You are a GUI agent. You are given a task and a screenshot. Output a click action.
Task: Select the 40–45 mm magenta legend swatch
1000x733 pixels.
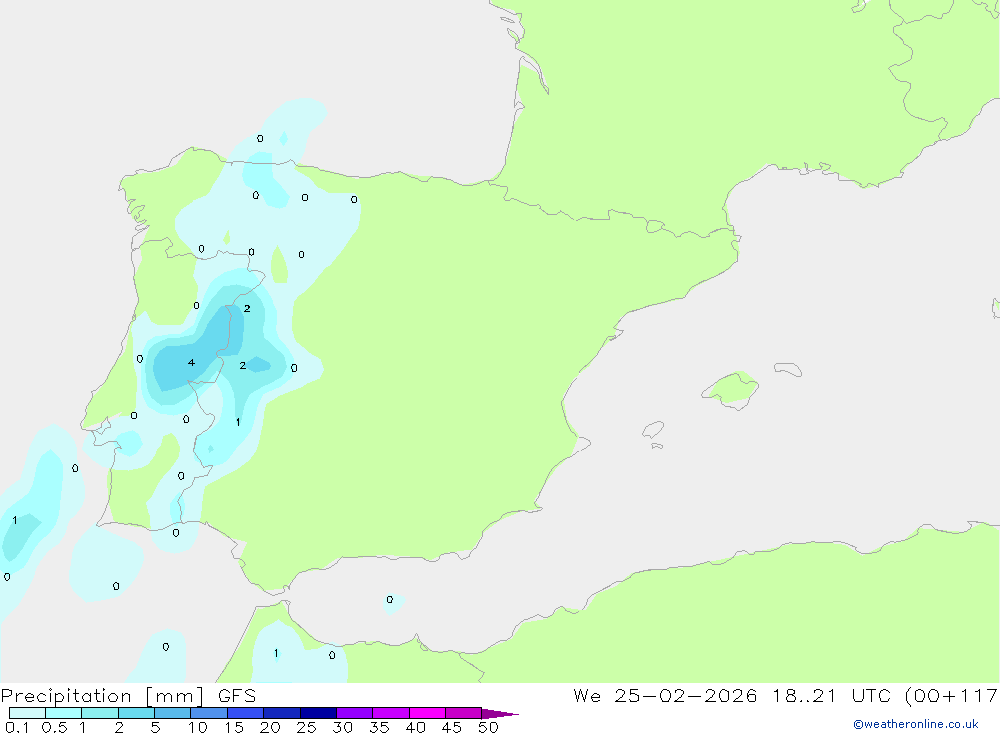[x=427, y=713]
